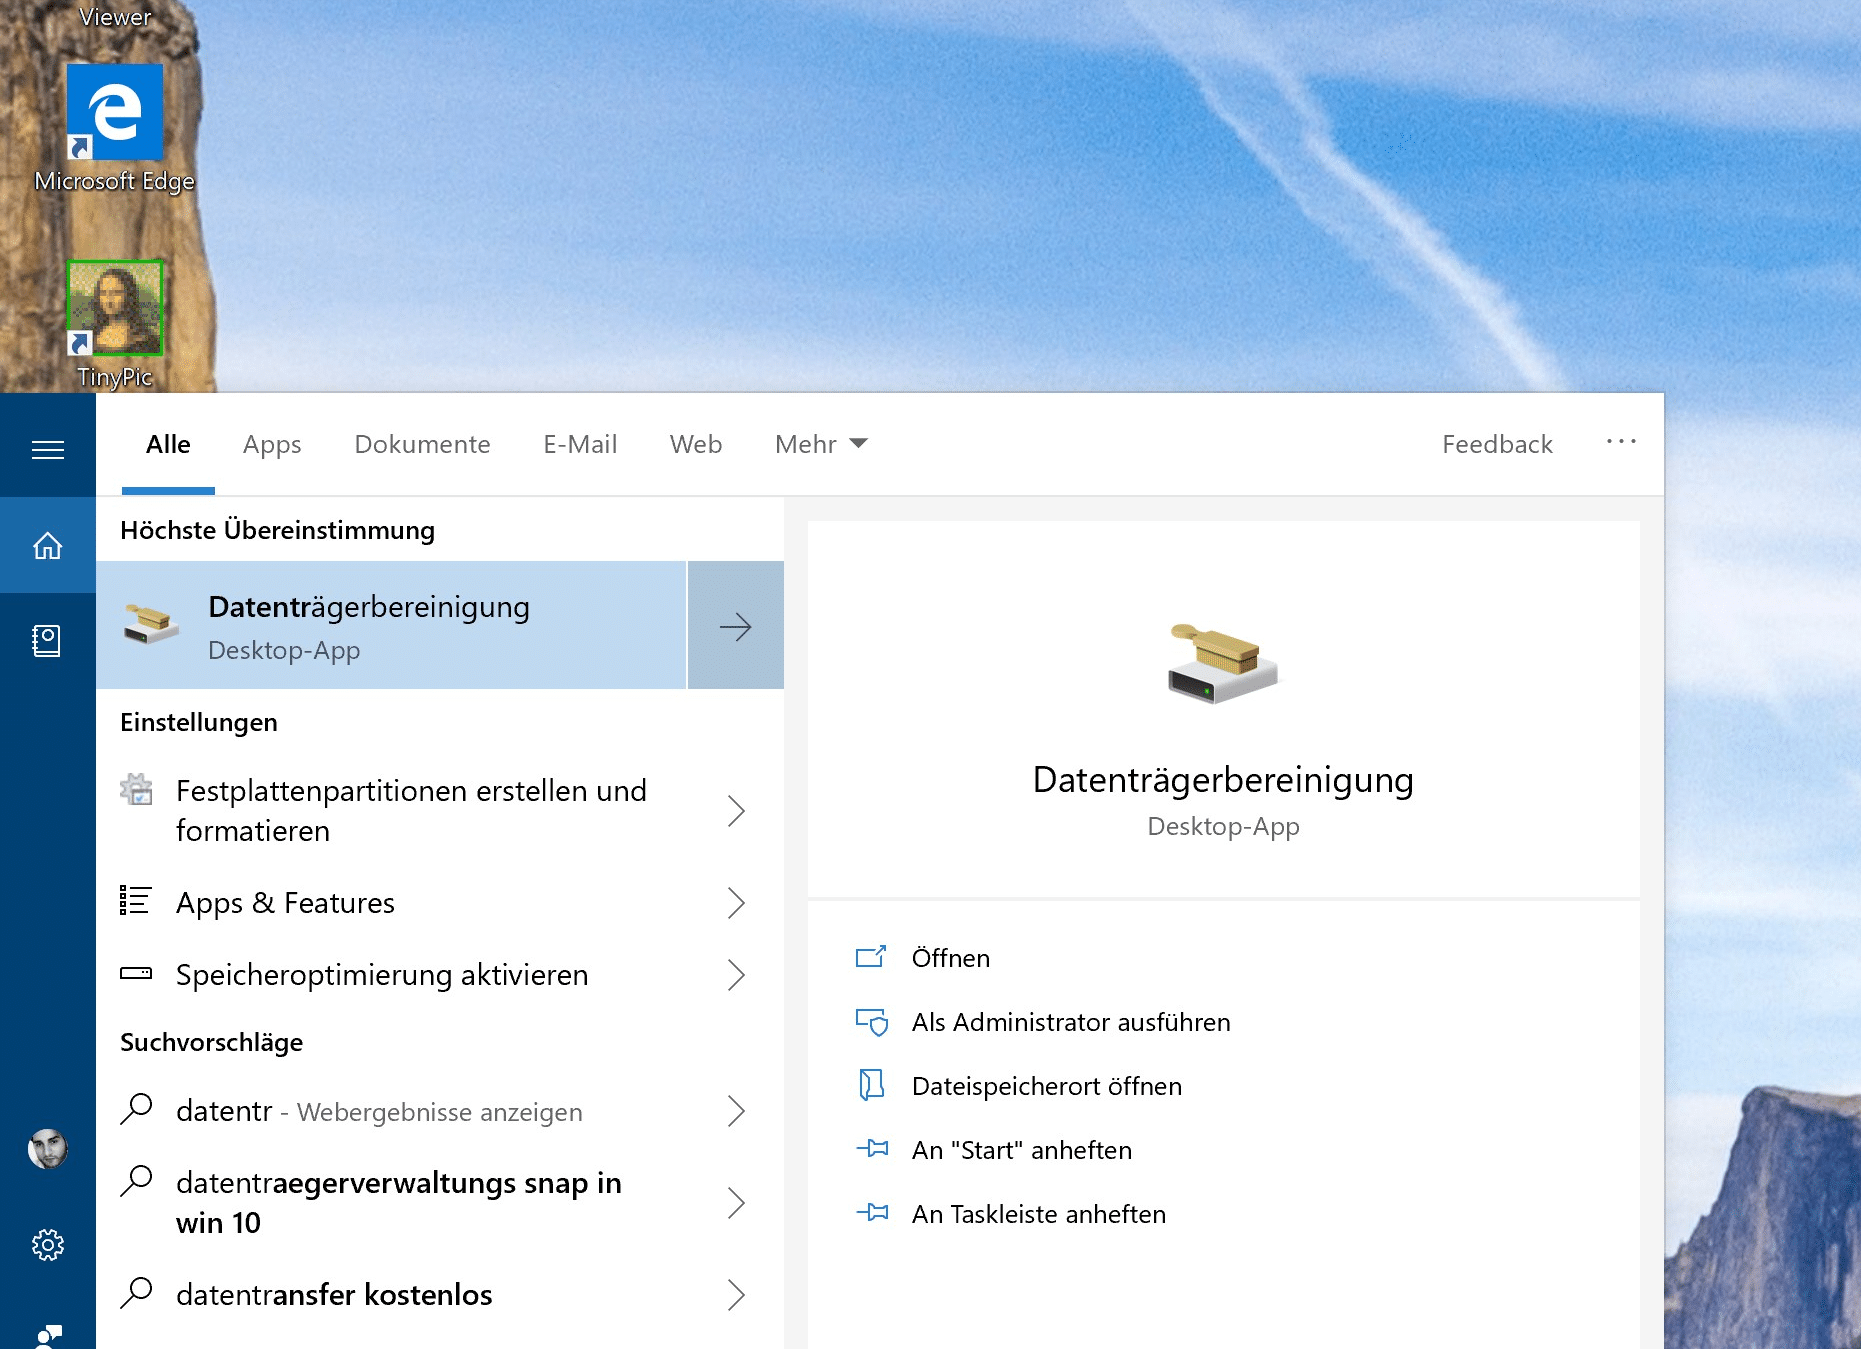
Task: Click the user account avatar
Action: (x=47, y=1149)
